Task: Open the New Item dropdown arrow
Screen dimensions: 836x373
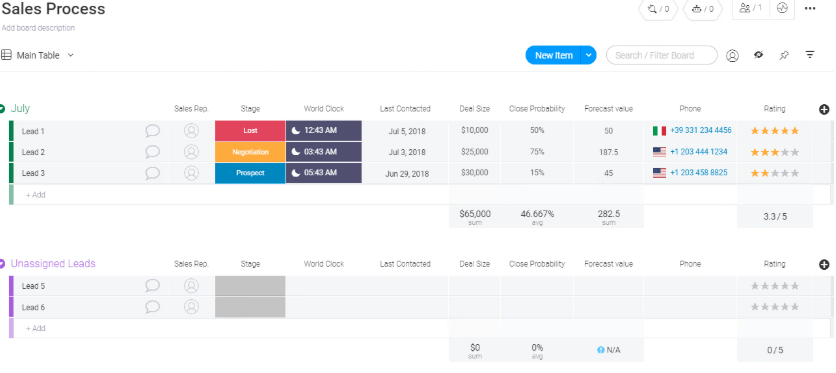Action: click(x=589, y=55)
